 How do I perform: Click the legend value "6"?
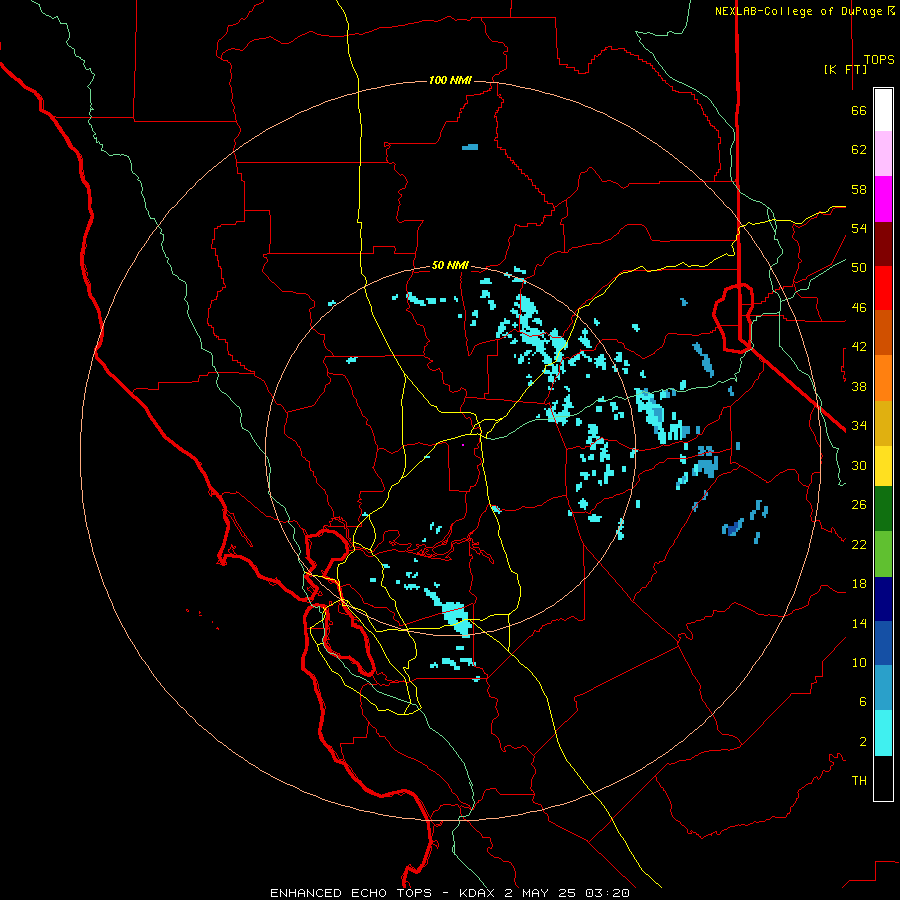point(862,702)
